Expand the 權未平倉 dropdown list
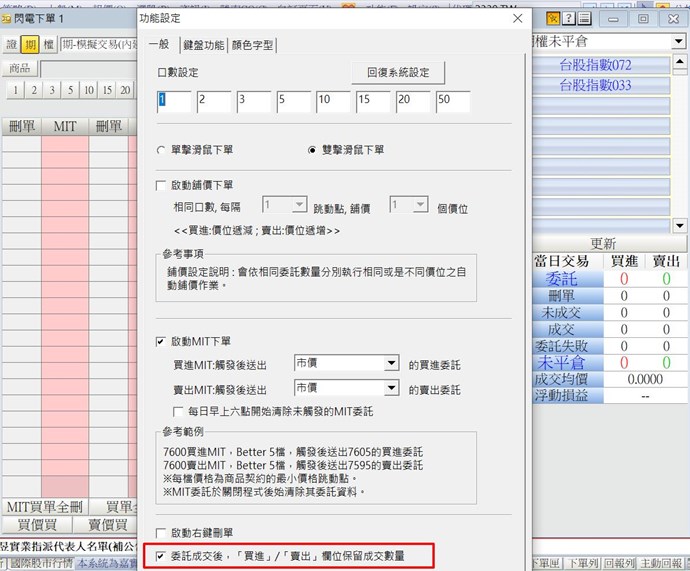Screen dimensions: 690x571 (680, 41)
